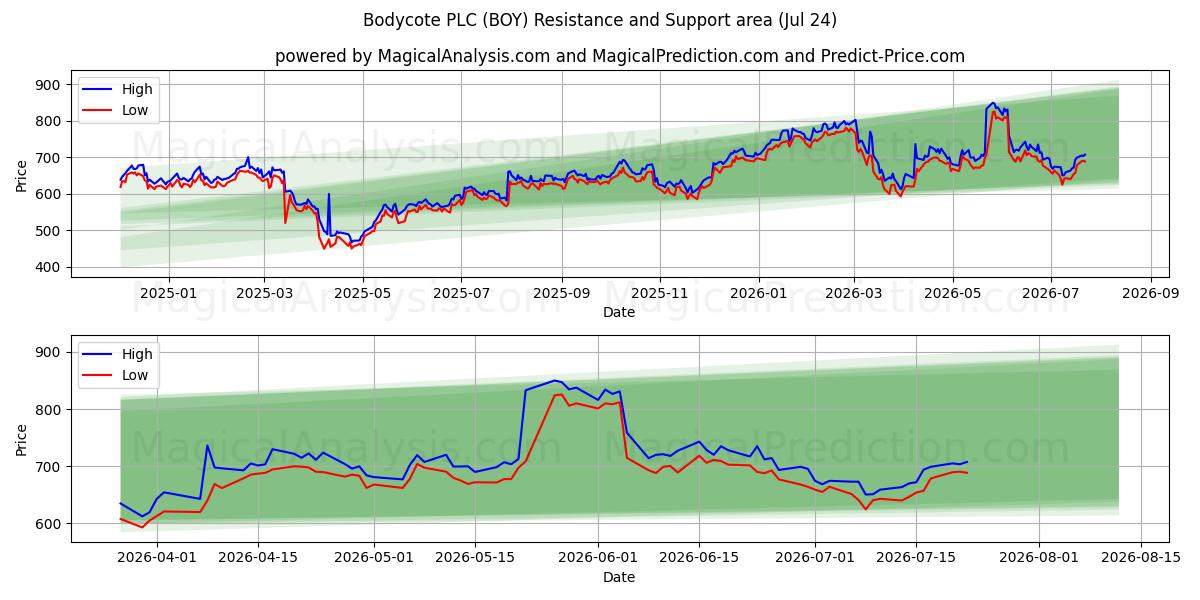This screenshot has height=600, width=1200.
Task: Click 'Low' in the lower chart legend
Action: pos(135,375)
